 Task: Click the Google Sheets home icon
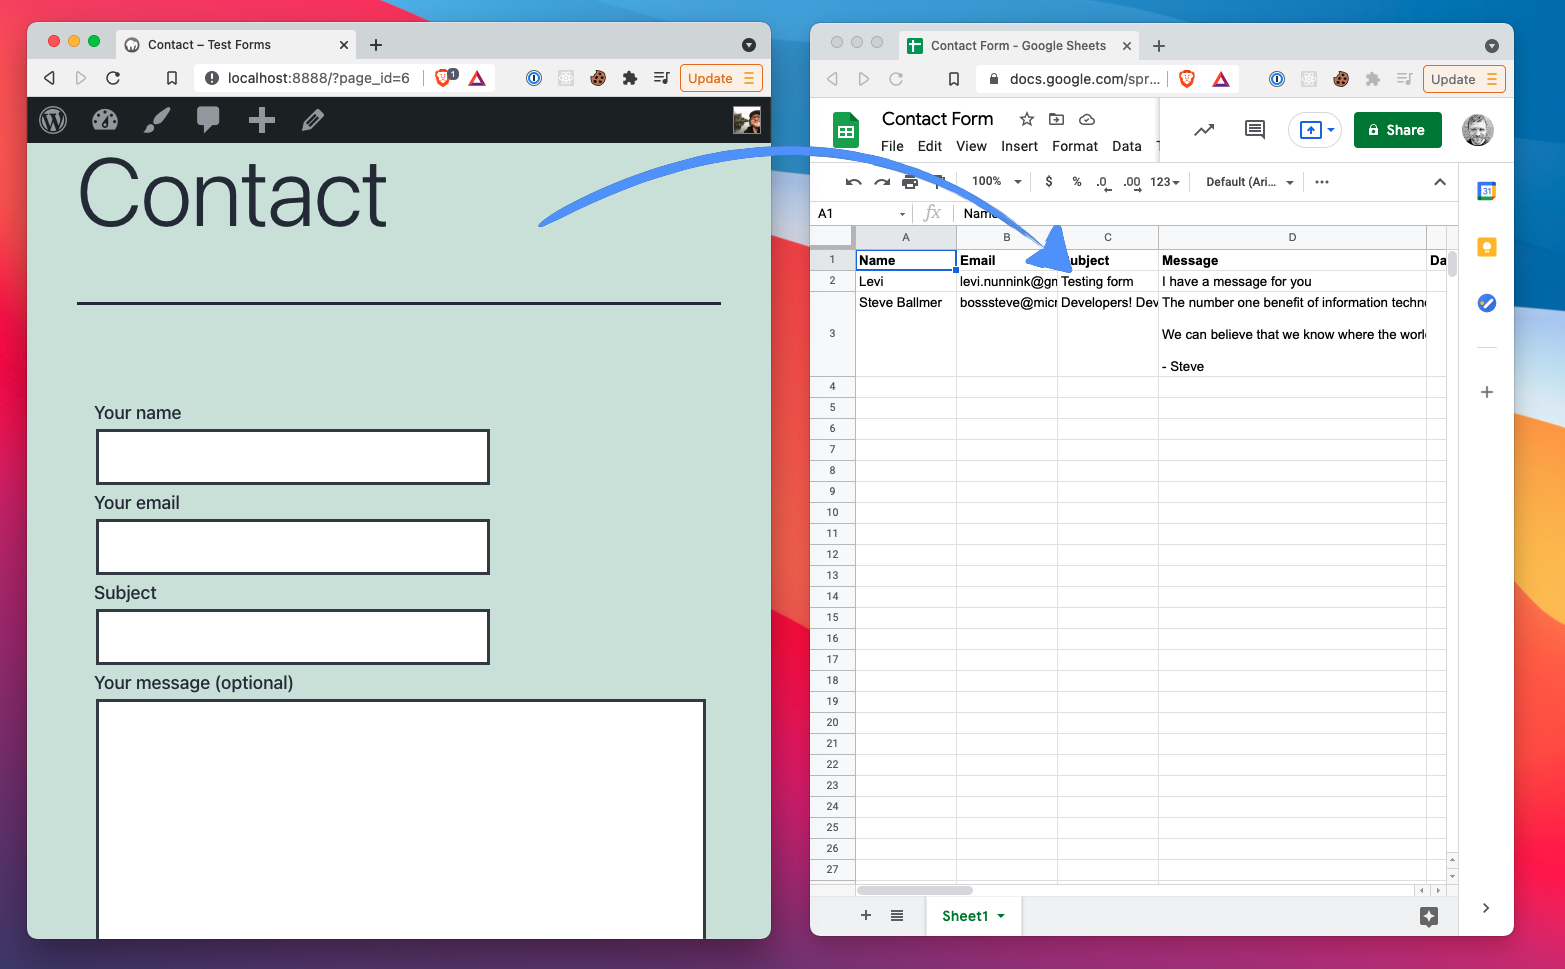pos(846,130)
